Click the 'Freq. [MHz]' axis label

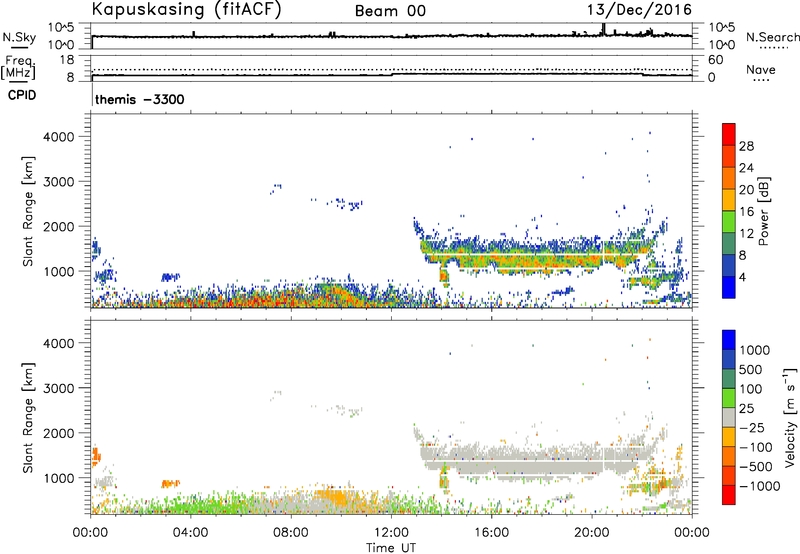point(19,68)
